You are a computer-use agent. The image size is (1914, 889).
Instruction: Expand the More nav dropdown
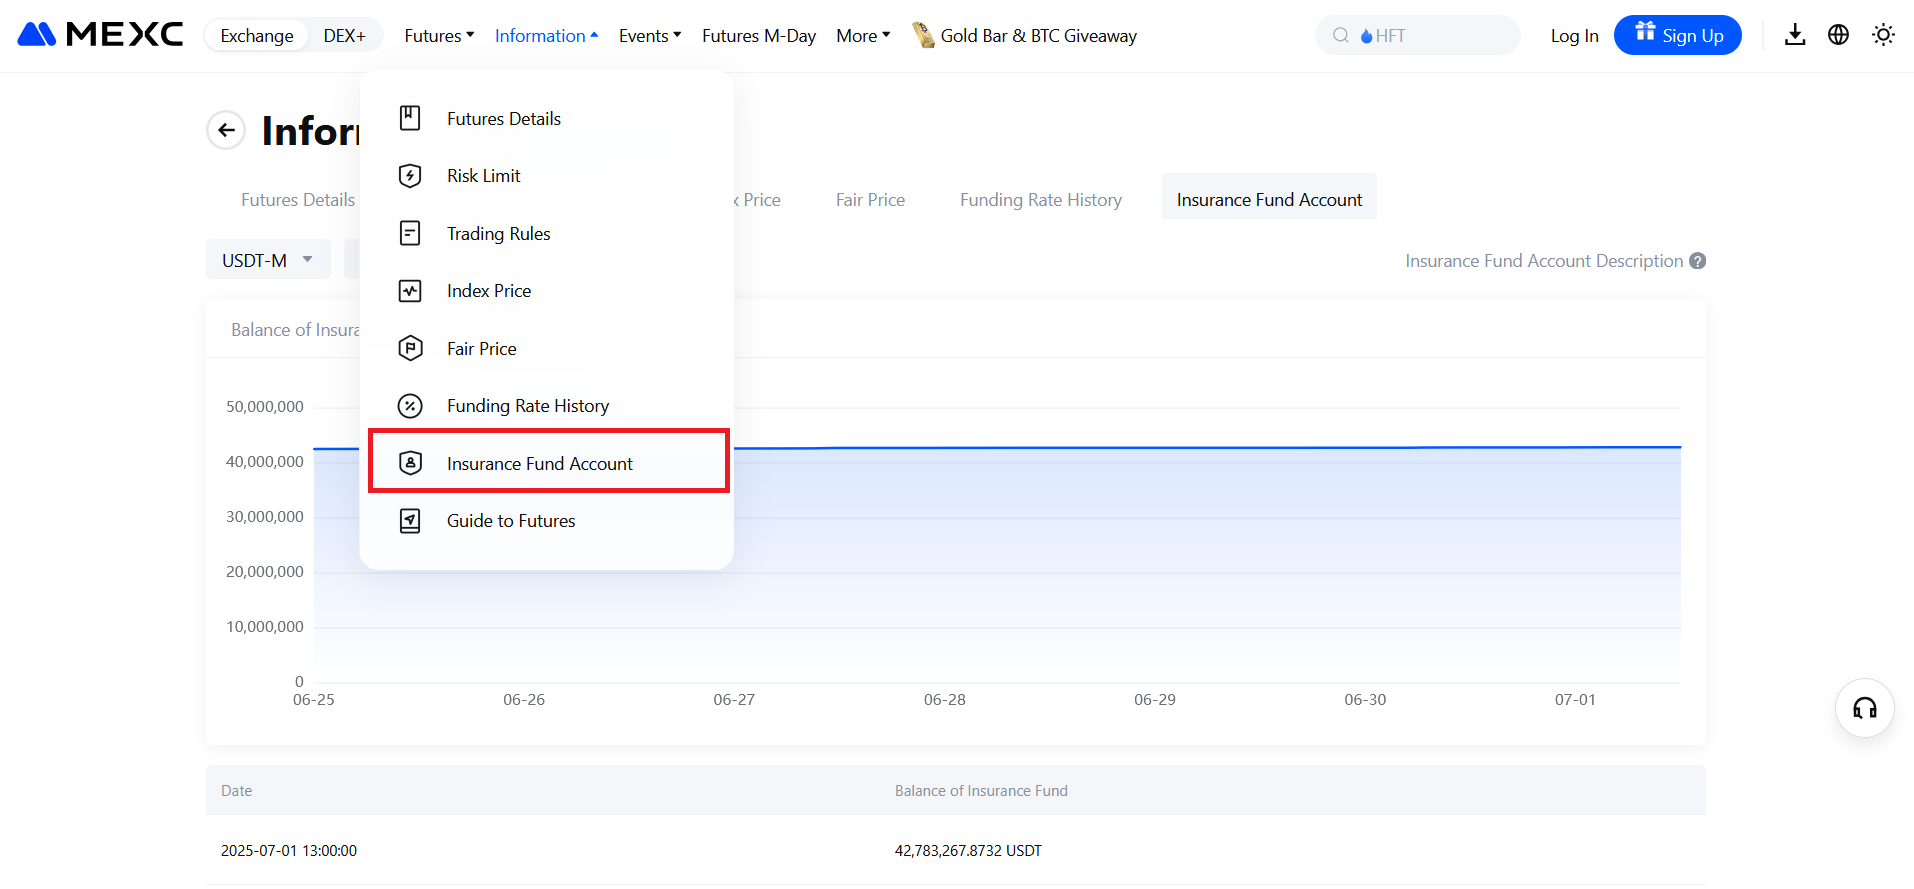click(x=862, y=36)
